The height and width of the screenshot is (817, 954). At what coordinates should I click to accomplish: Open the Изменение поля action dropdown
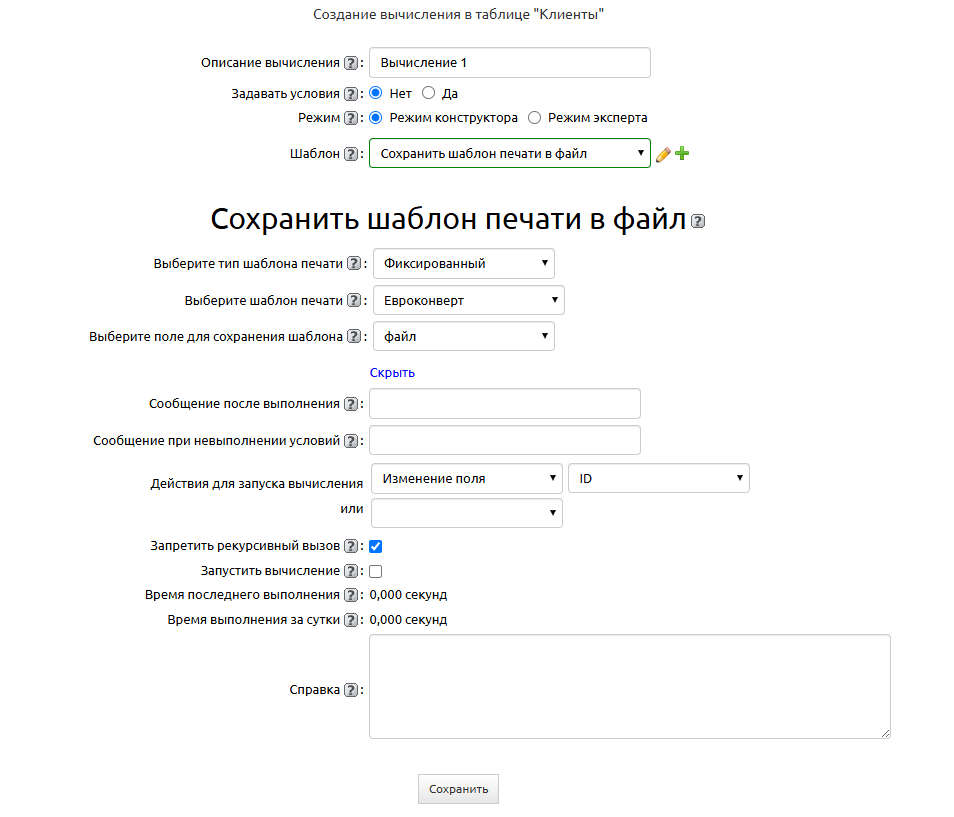[466, 479]
